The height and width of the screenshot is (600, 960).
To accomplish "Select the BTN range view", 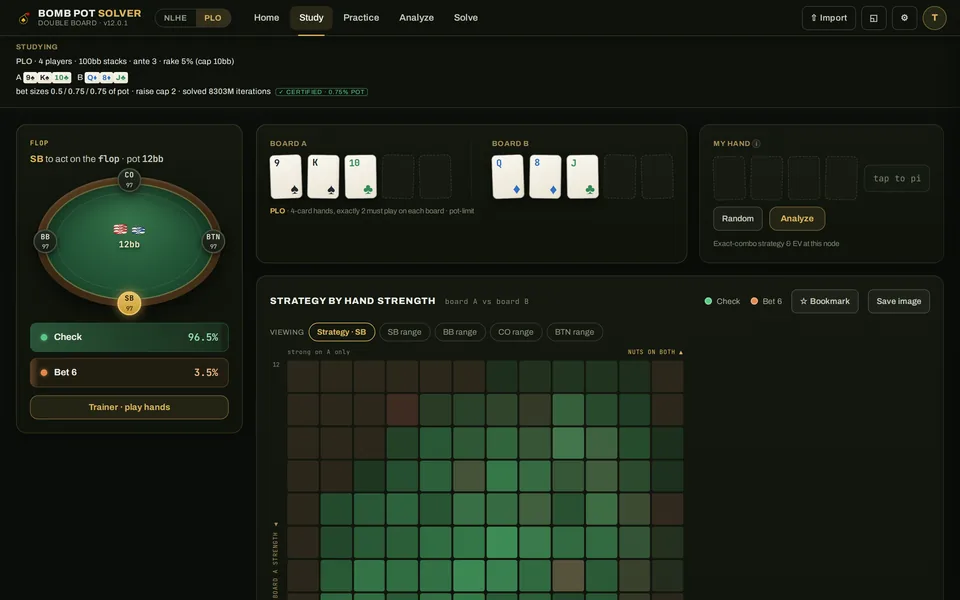I will 574,332.
